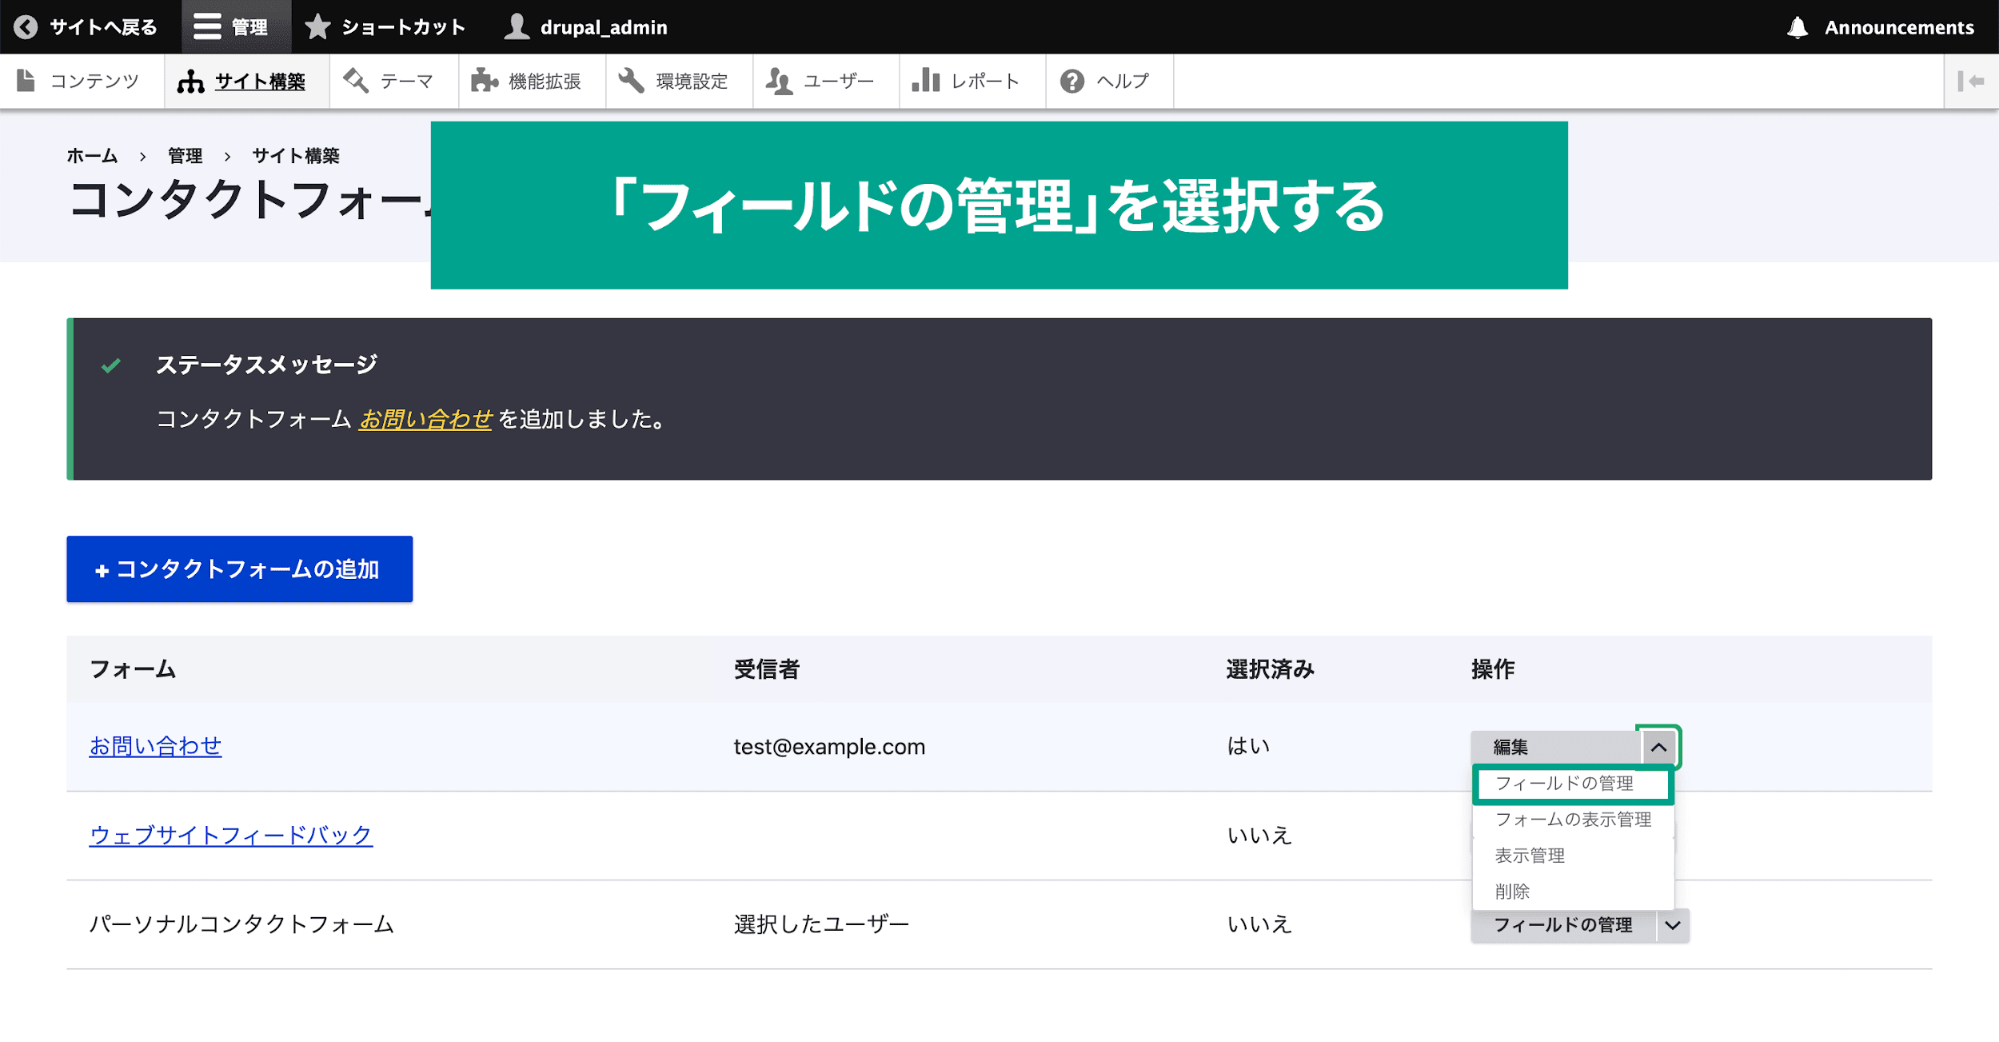This screenshot has height=1042, width=1999.
Task: Click test@example.com recipient cell
Action: coord(829,747)
